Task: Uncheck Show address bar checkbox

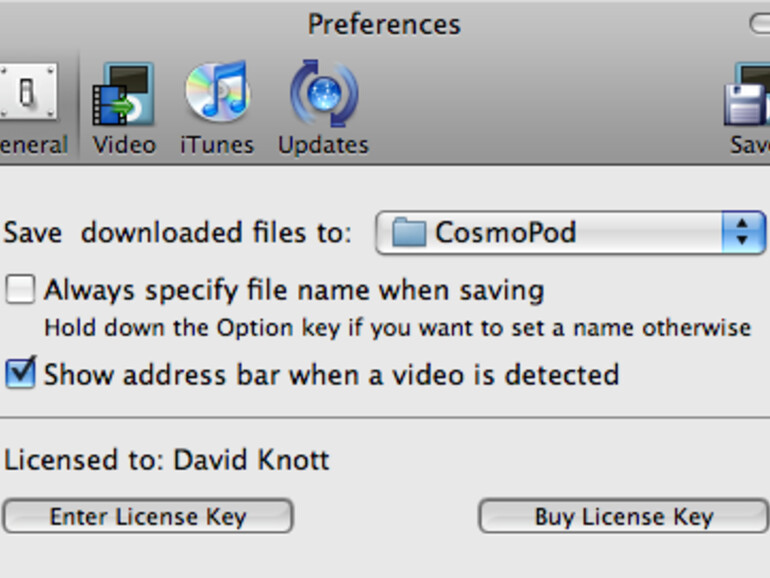Action: pos(20,374)
